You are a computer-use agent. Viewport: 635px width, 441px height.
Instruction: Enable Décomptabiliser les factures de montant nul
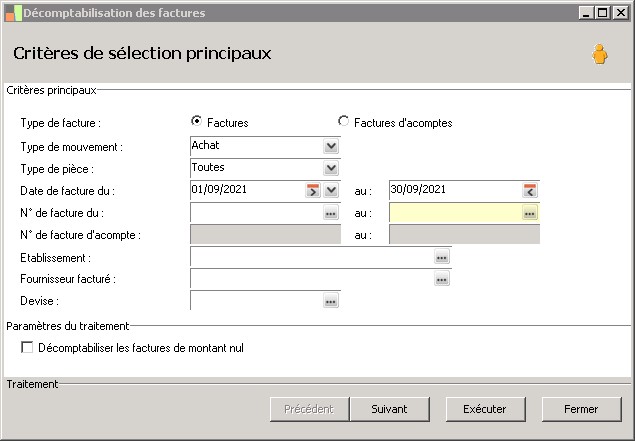[27, 348]
